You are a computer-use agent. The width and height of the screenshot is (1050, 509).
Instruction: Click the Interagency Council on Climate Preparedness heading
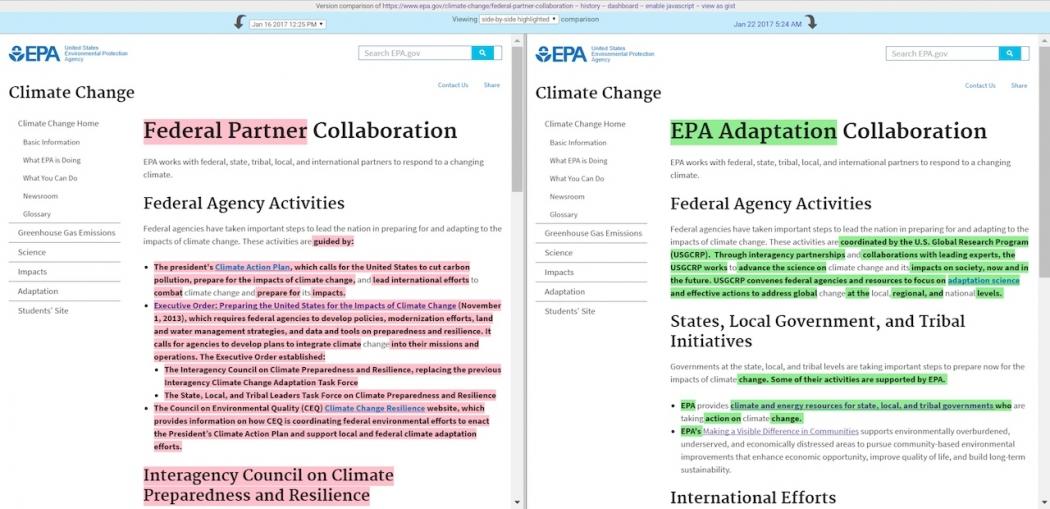[269, 486]
